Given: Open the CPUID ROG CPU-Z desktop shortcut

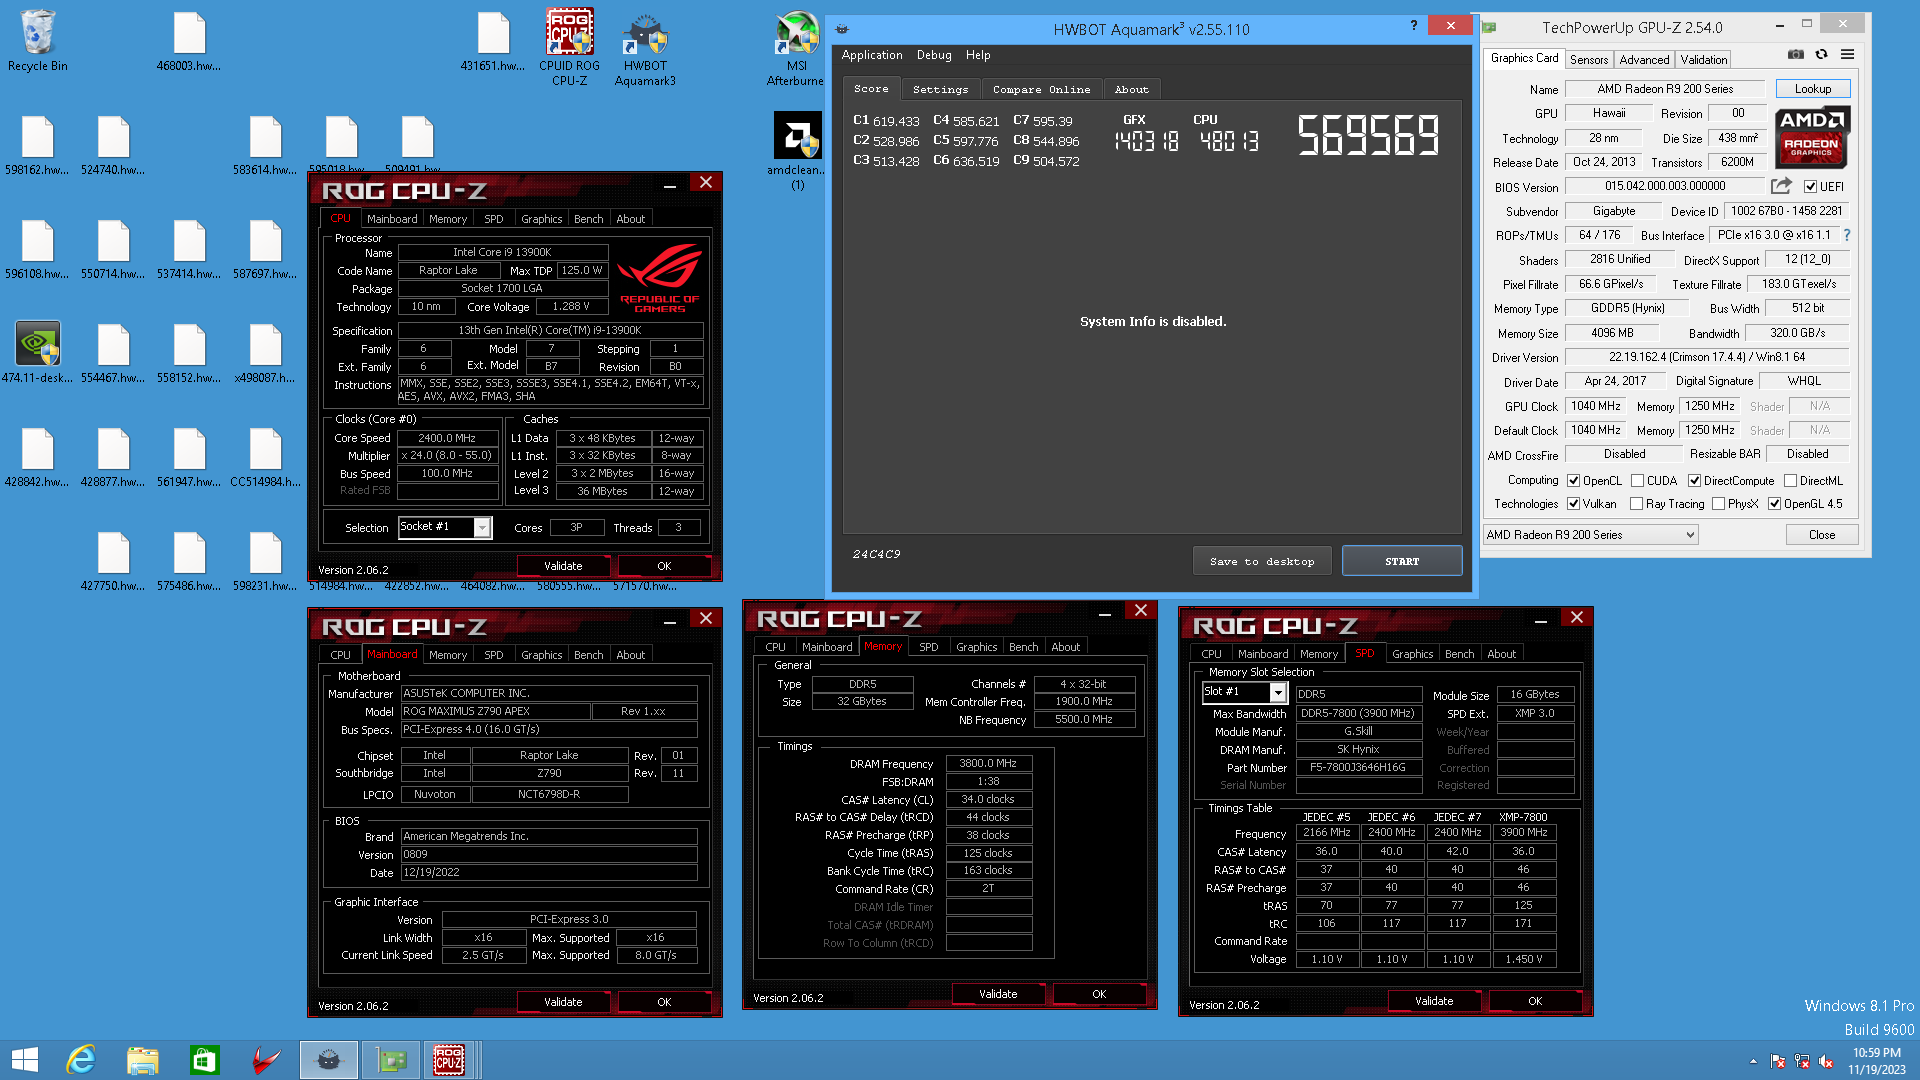Looking at the screenshot, I should point(569,48).
